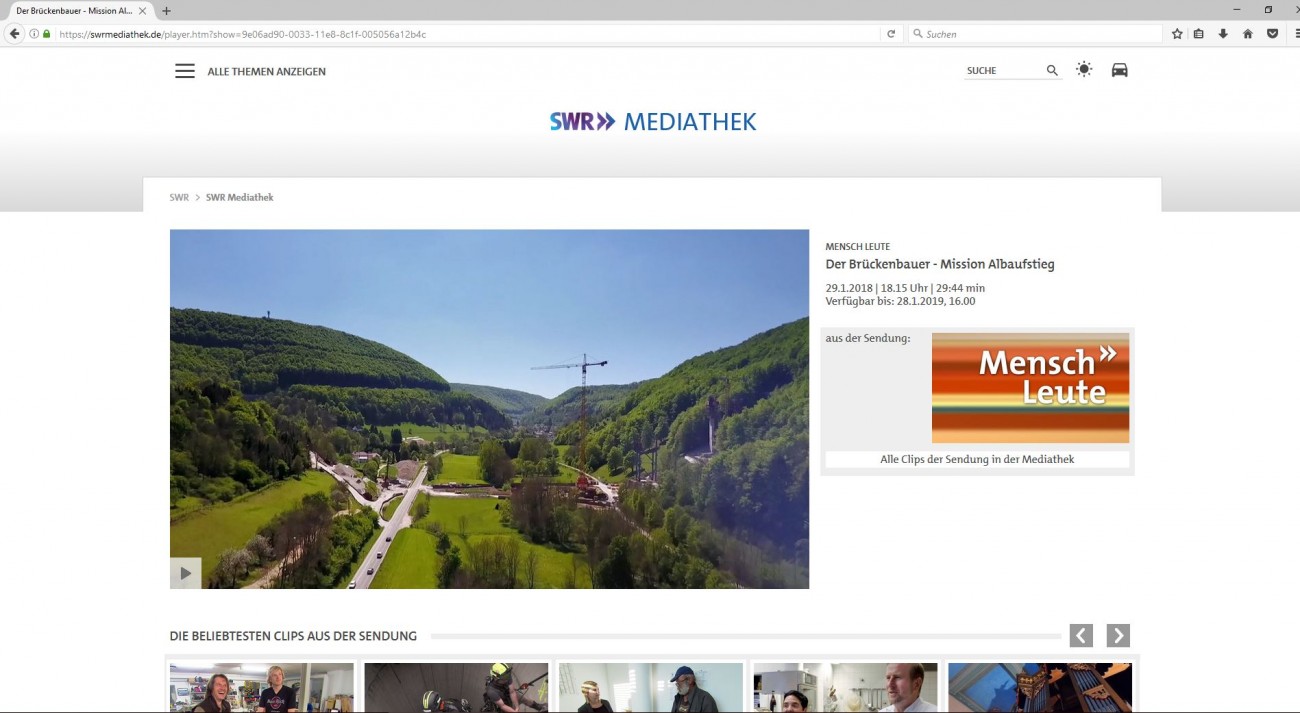Open the hamburger menu for all topics
The width and height of the screenshot is (1300, 713).
[x=185, y=71]
